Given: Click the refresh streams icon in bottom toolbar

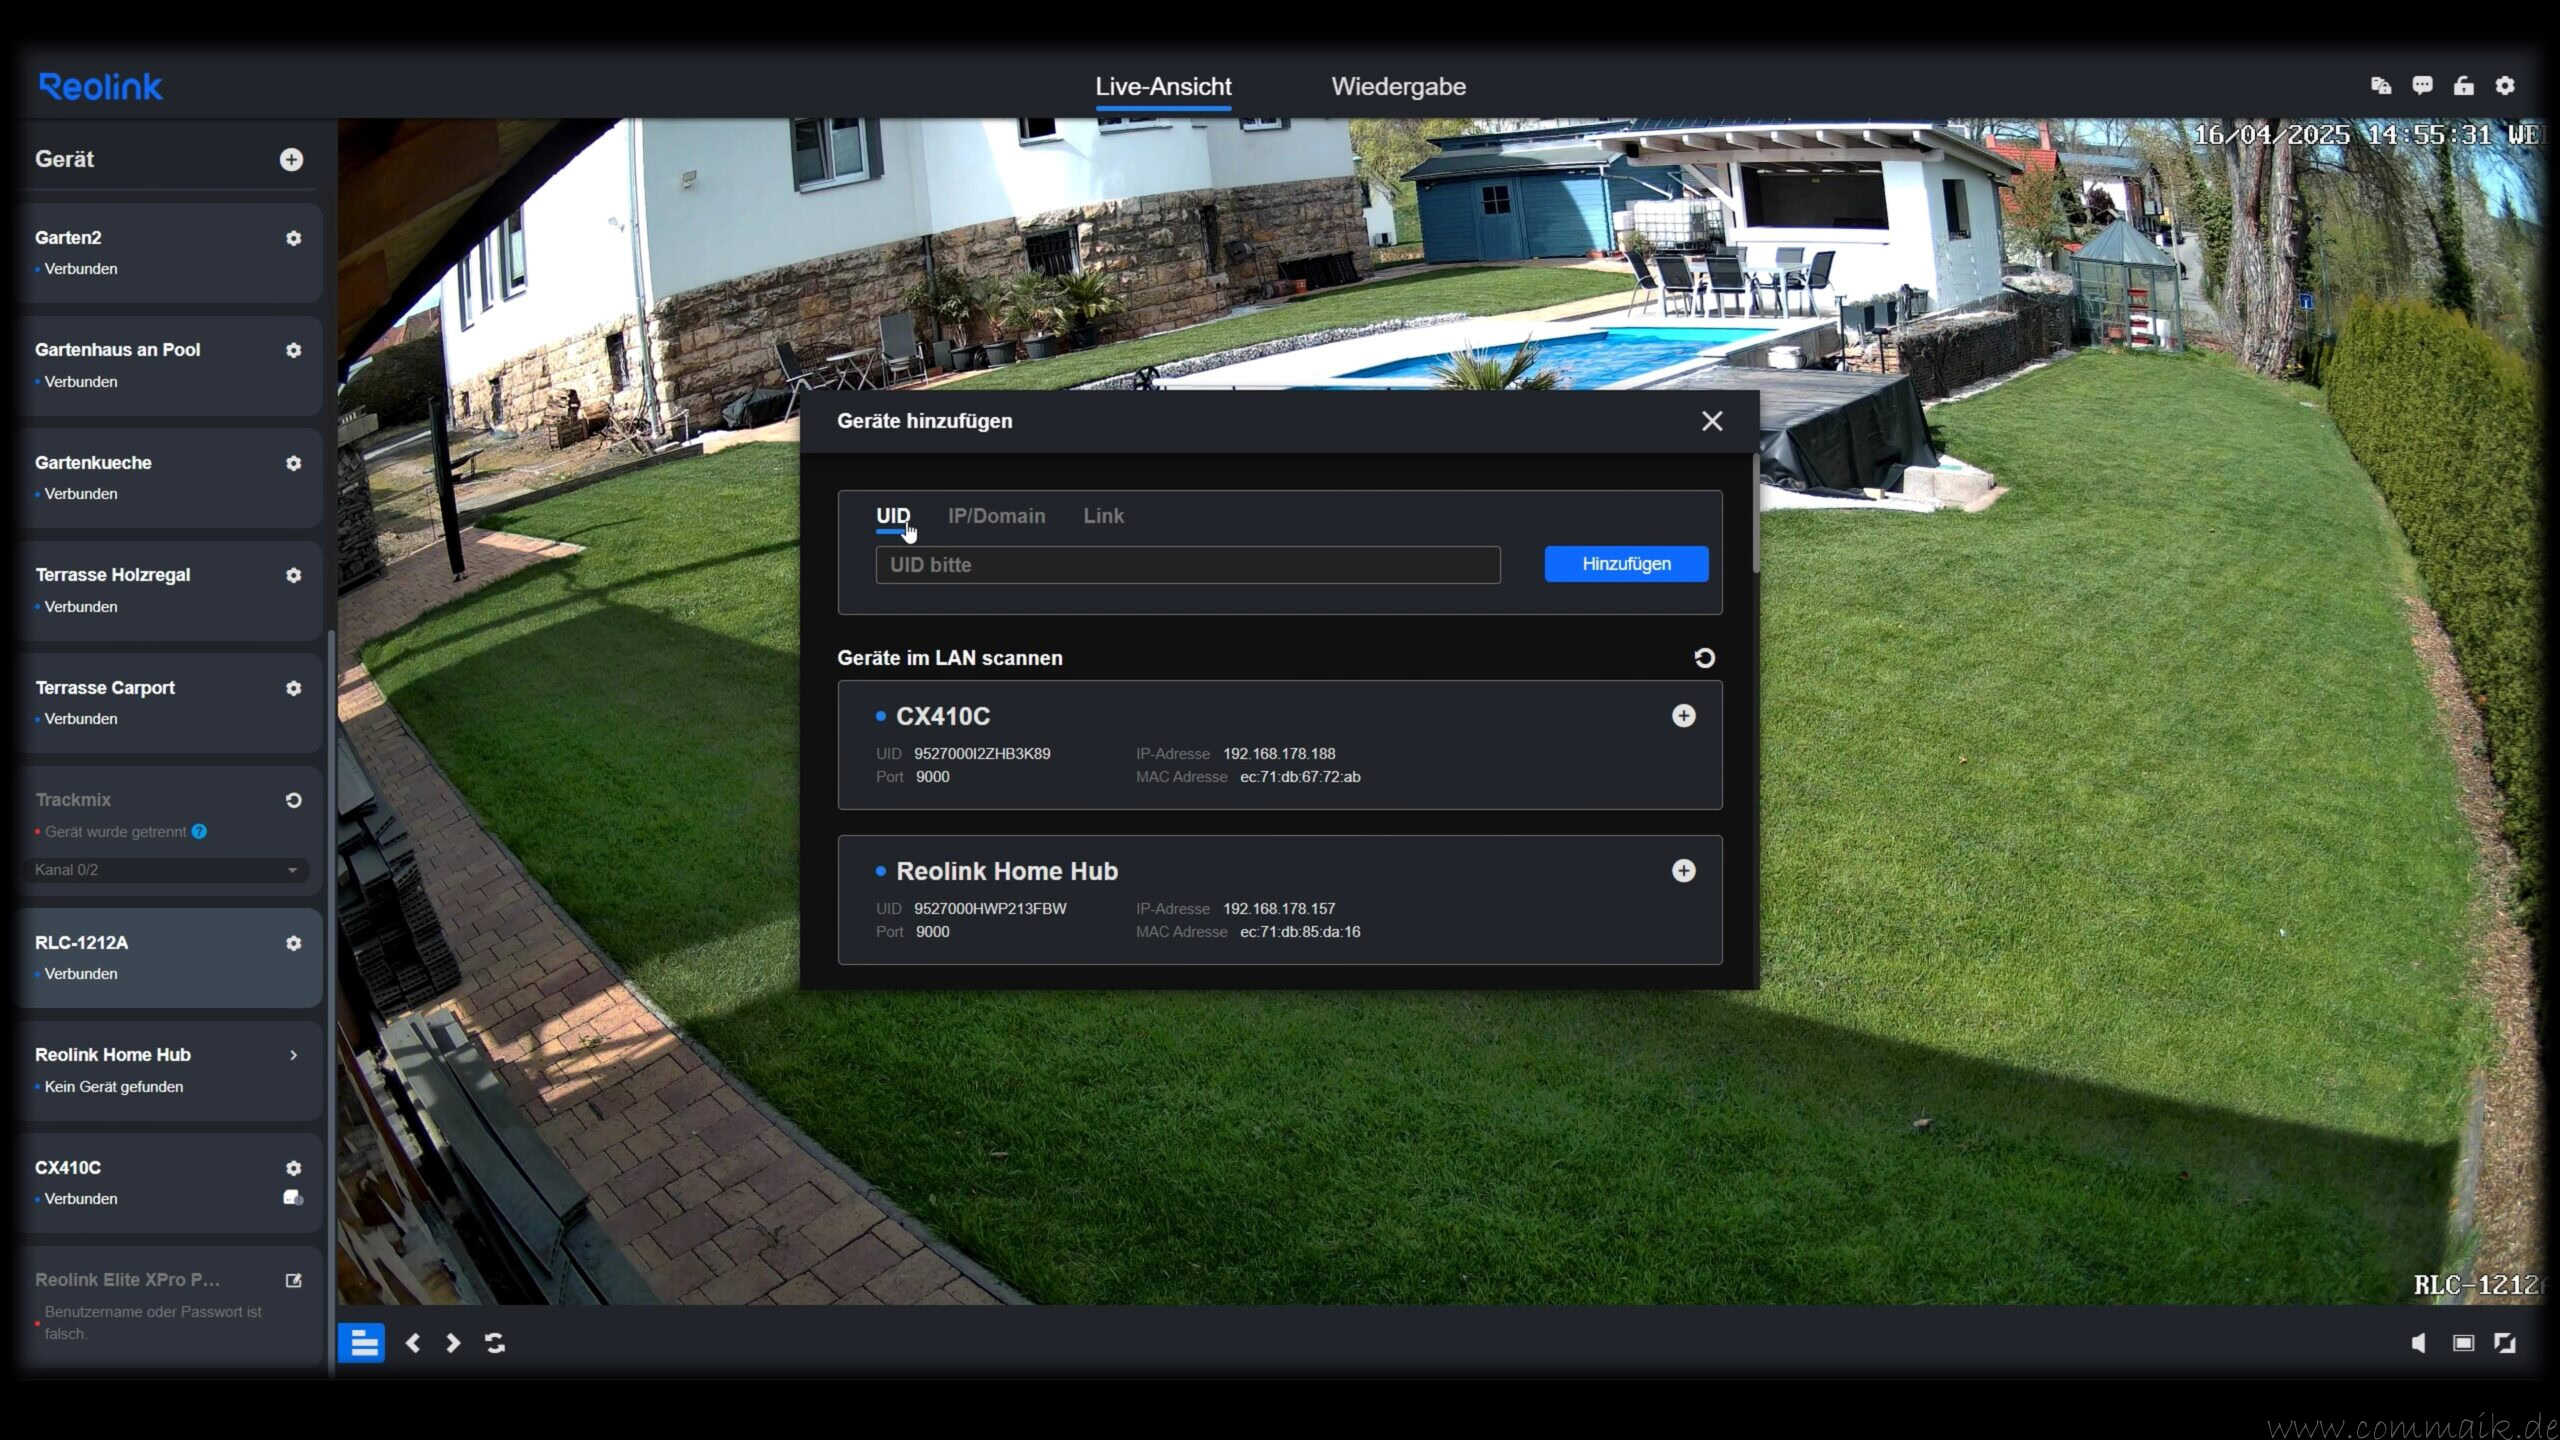Looking at the screenshot, I should pos(495,1343).
